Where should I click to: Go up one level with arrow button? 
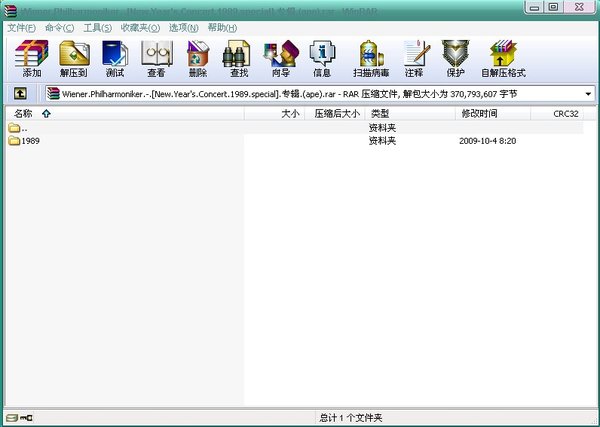[20, 93]
